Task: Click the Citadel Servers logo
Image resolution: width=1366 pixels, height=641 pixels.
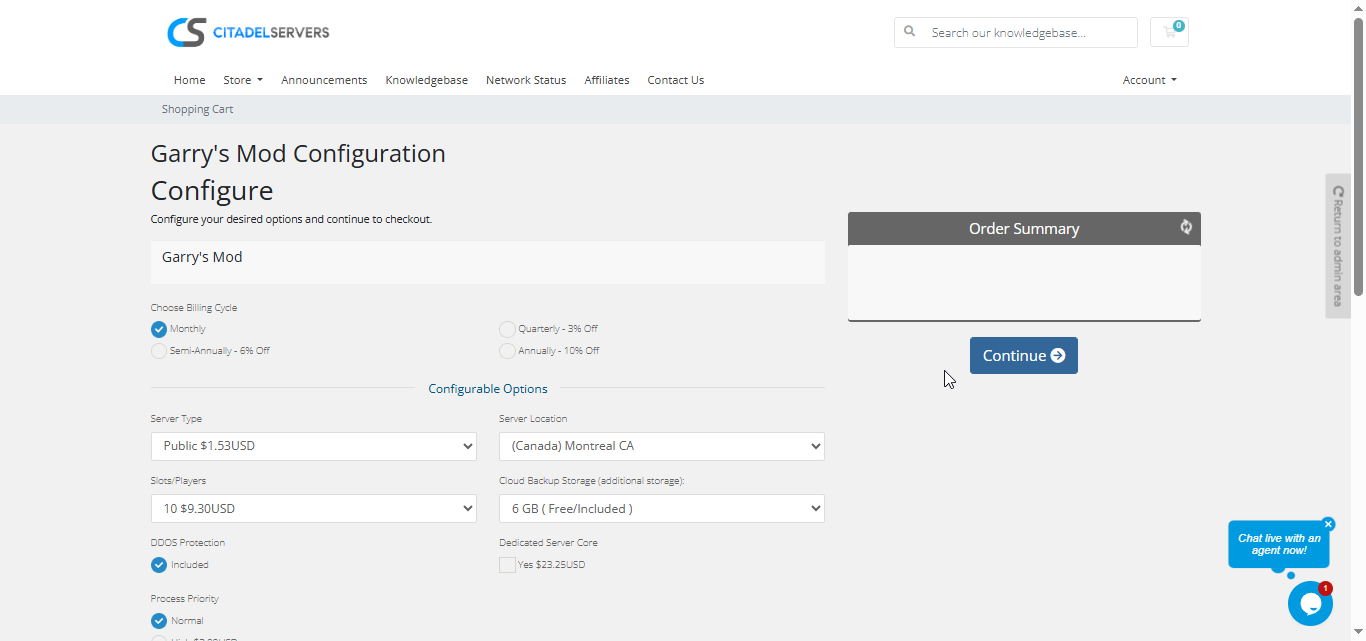Action: (x=248, y=32)
